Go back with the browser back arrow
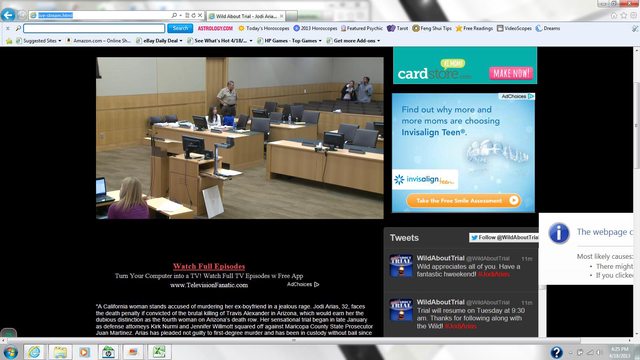This screenshot has height=360, width=640. [x=8, y=15]
